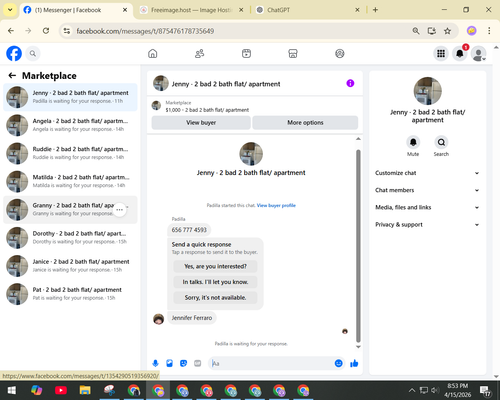The width and height of the screenshot is (500, 400).
Task: Switch to the ChatGPT browser tab
Action: 307,10
